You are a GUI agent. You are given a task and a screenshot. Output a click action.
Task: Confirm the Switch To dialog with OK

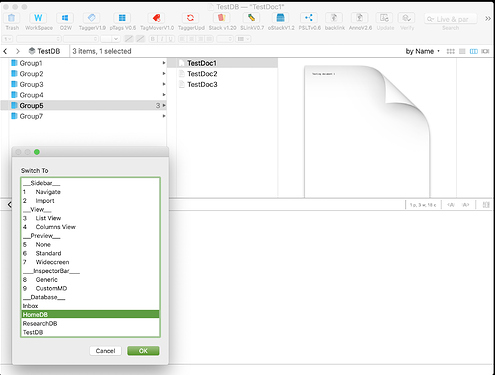143,351
